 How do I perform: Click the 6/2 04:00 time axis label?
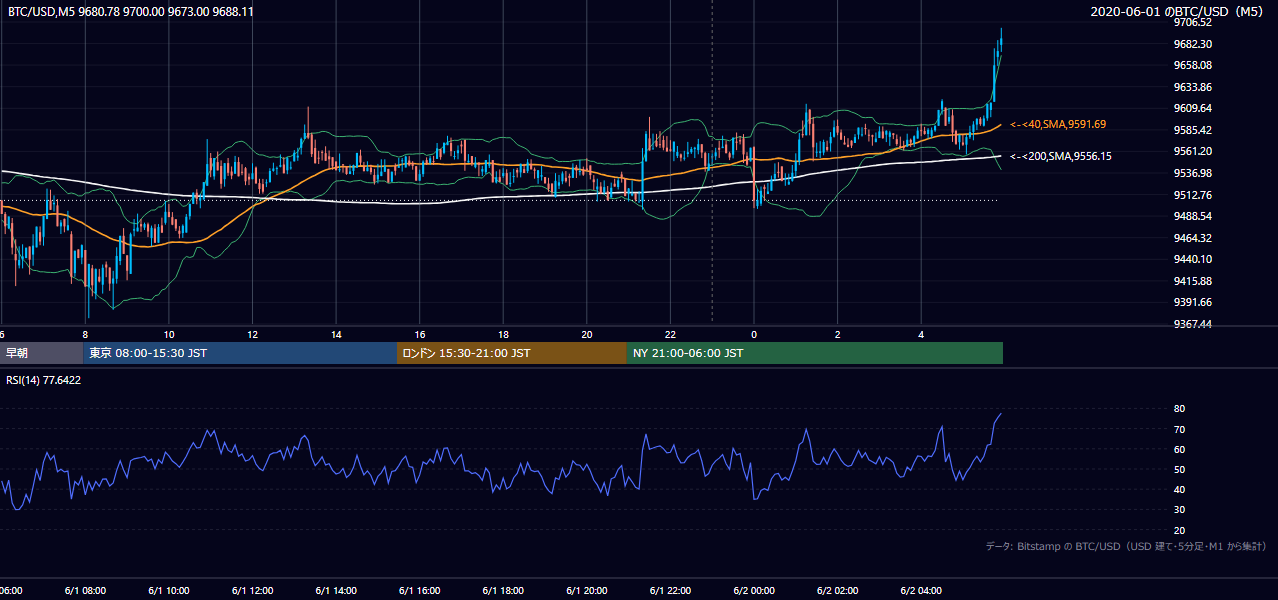coord(921,590)
